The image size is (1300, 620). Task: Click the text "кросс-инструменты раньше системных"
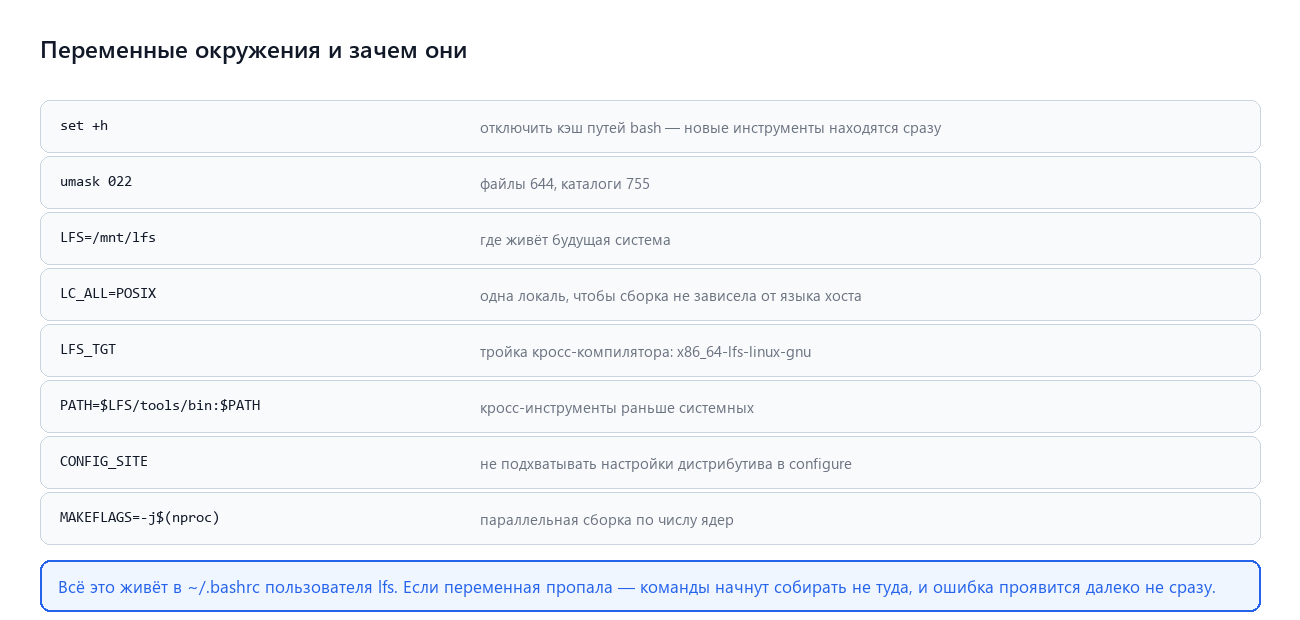click(617, 408)
